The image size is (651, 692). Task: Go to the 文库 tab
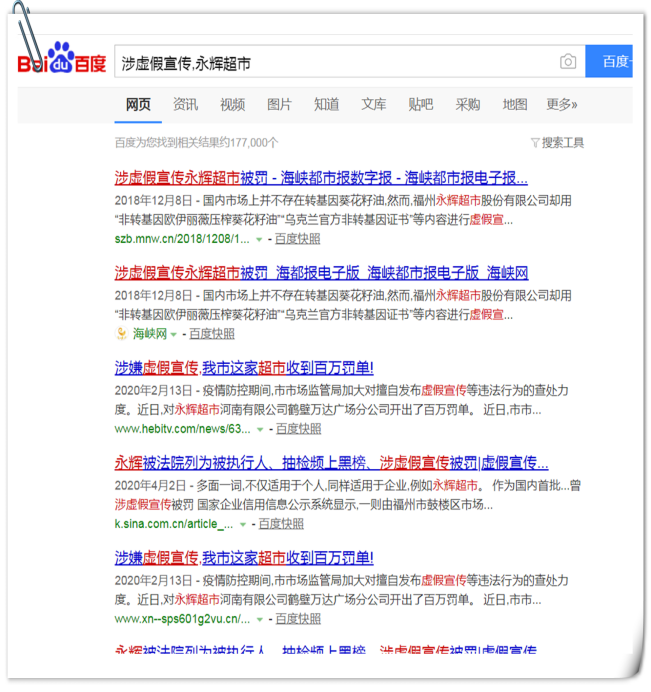(374, 105)
